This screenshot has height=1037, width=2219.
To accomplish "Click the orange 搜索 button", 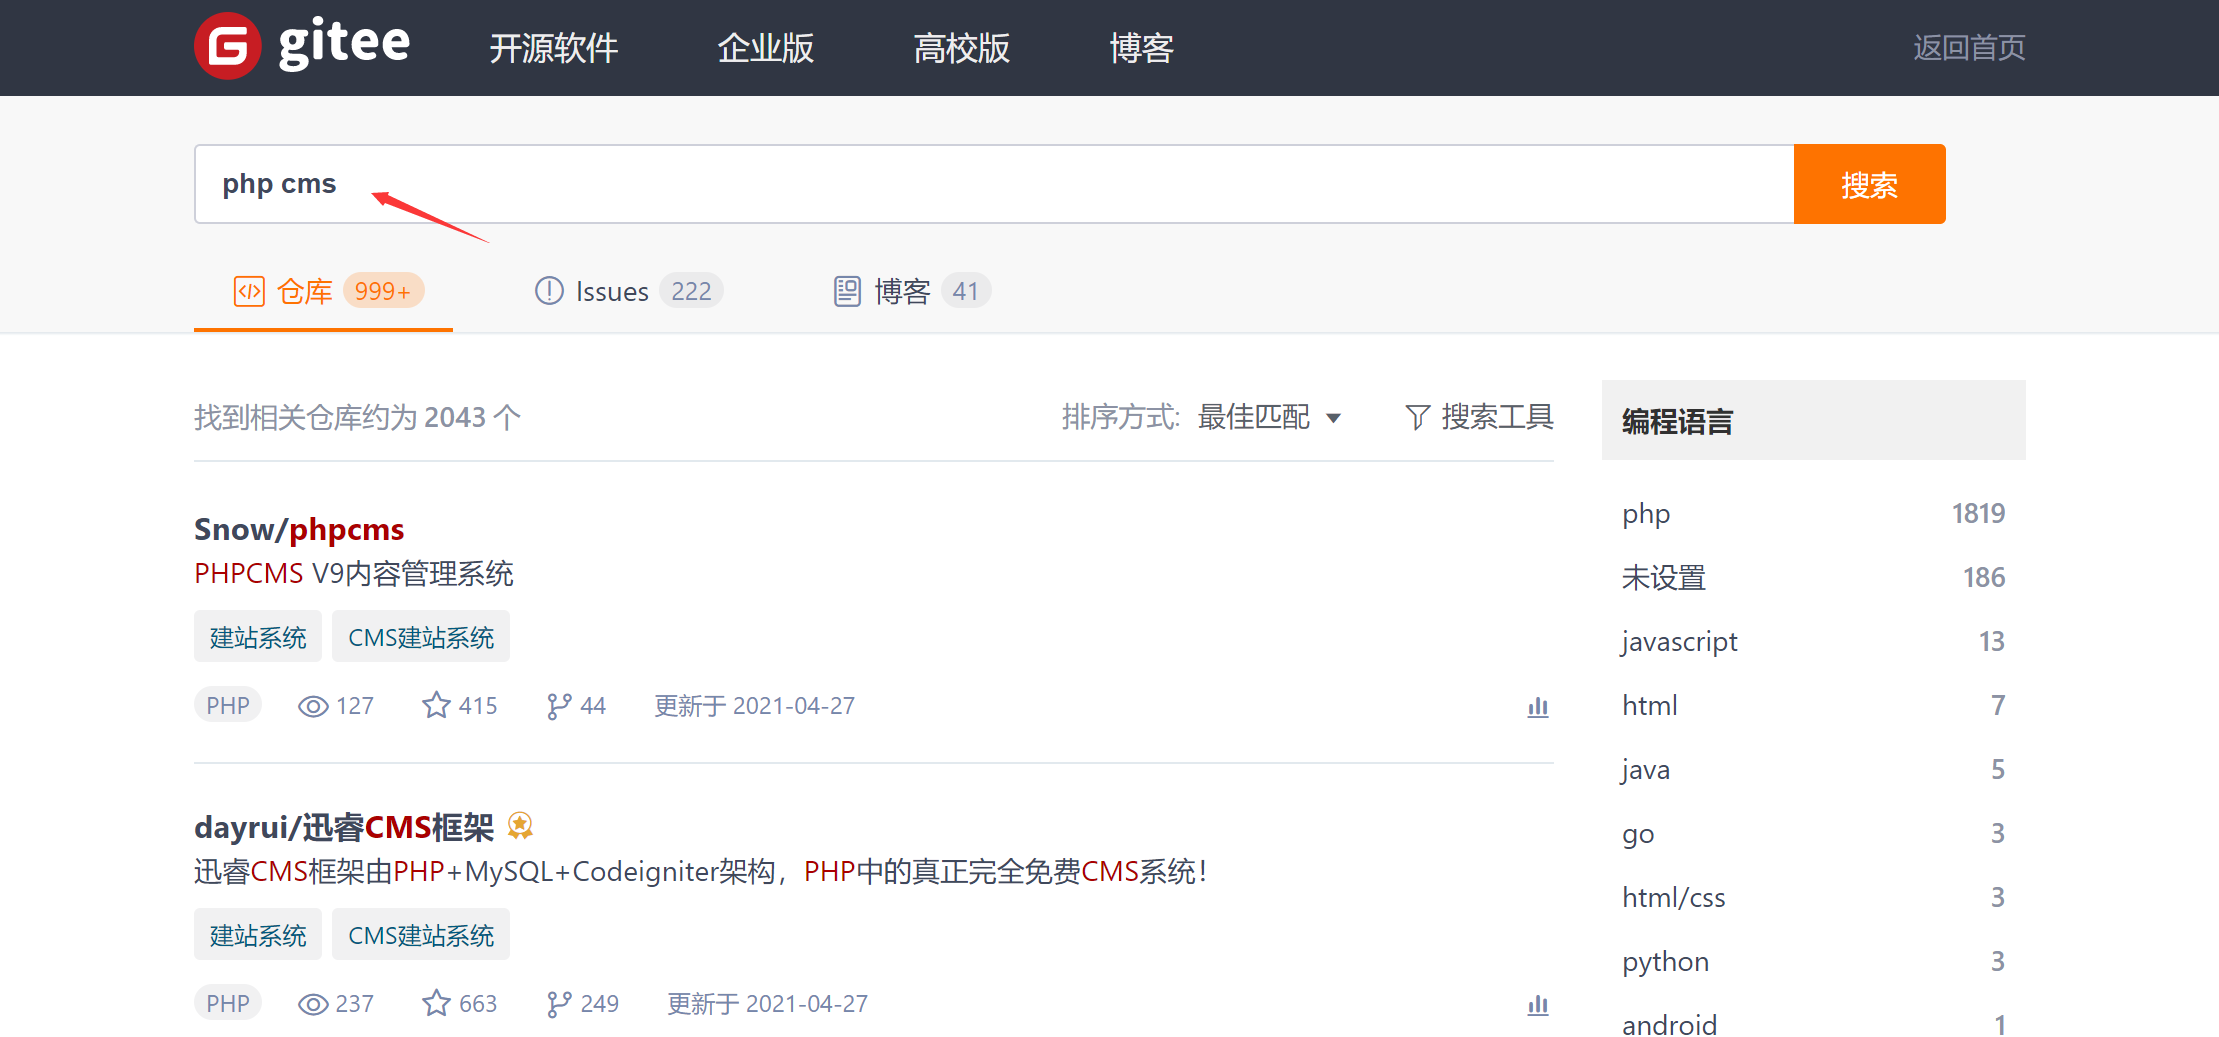I will pos(1869,184).
